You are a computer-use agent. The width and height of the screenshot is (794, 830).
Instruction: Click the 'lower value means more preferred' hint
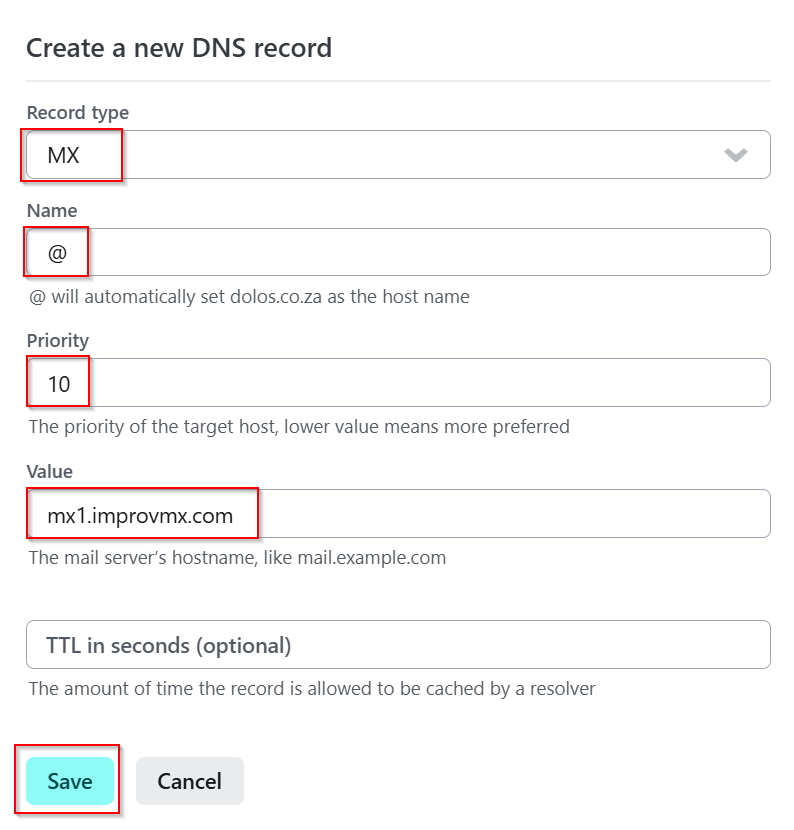pyautogui.click(x=427, y=427)
